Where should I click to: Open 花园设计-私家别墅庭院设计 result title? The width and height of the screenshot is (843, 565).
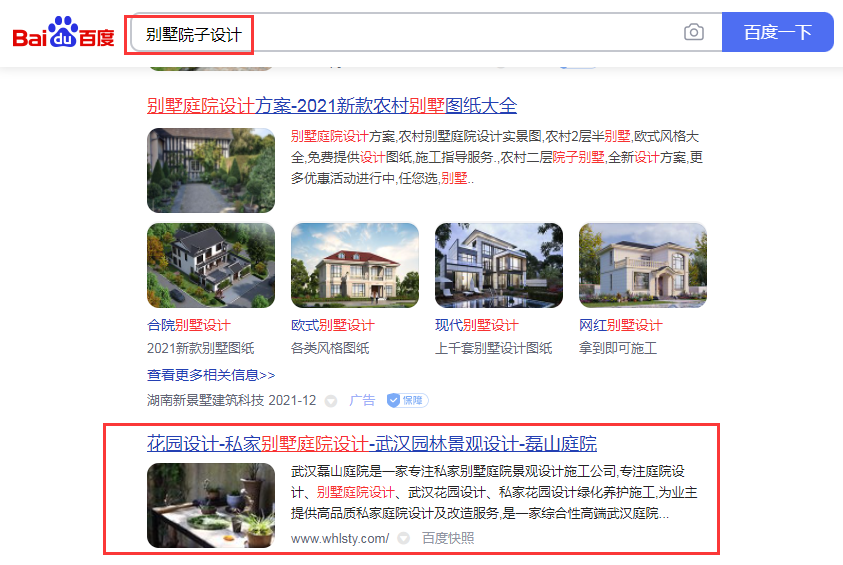click(372, 444)
